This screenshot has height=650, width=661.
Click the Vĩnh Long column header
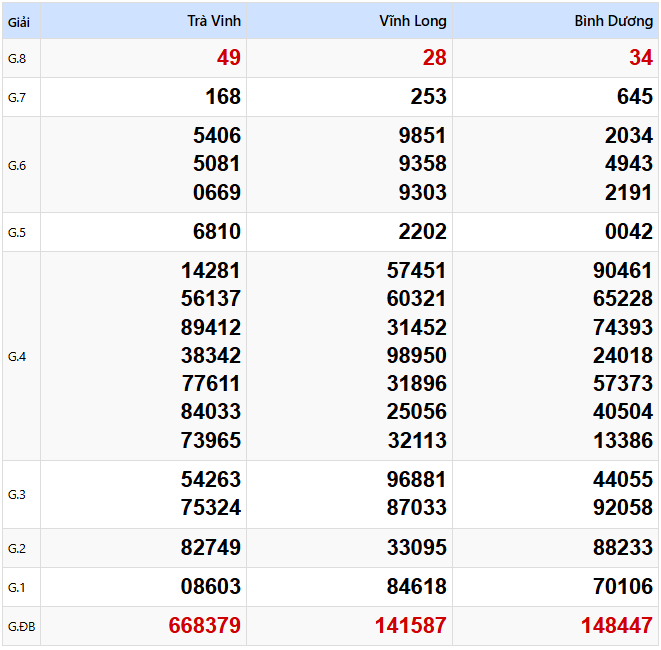coord(413,21)
